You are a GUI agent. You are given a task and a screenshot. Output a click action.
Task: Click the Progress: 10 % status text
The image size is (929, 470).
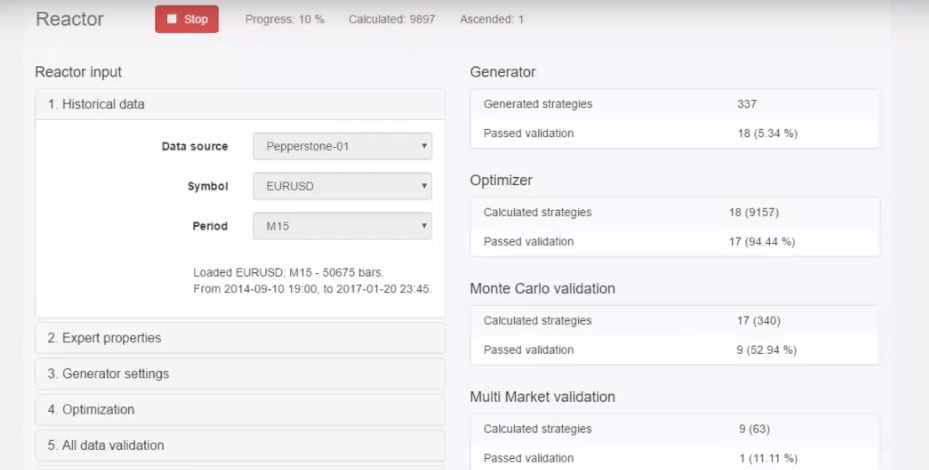(x=284, y=19)
